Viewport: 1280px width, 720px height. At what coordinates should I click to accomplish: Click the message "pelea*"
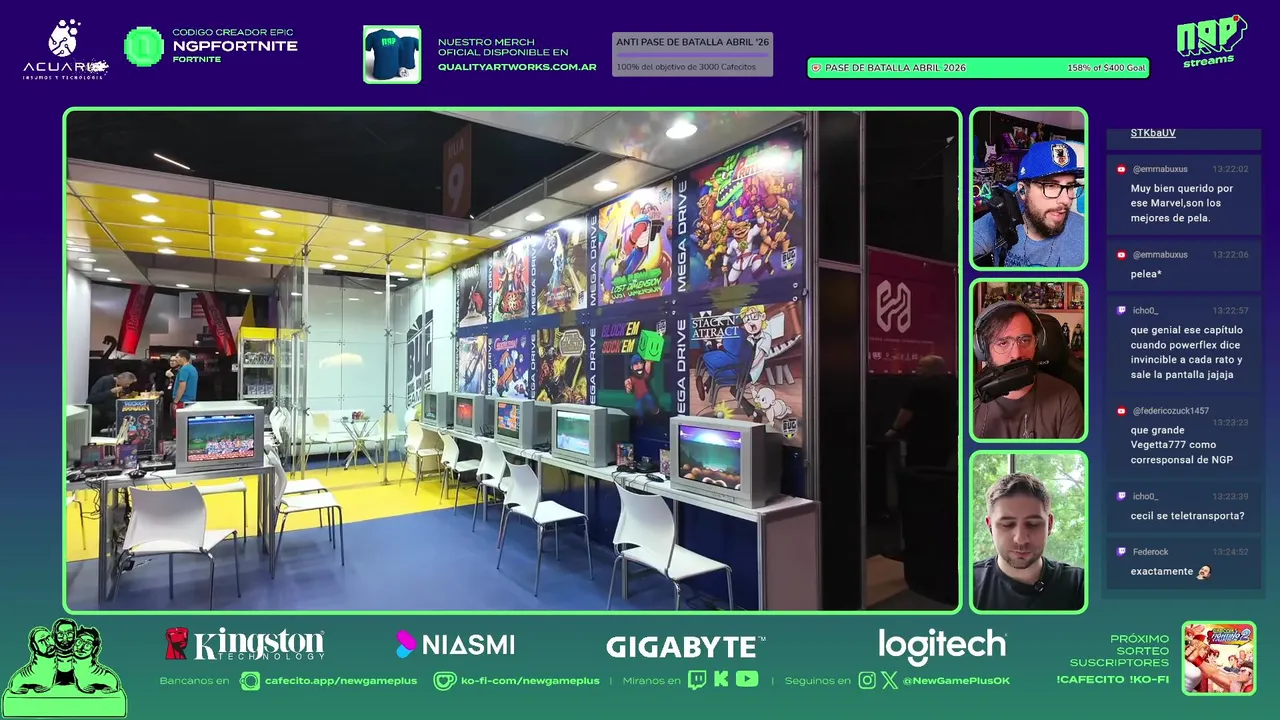[1146, 274]
